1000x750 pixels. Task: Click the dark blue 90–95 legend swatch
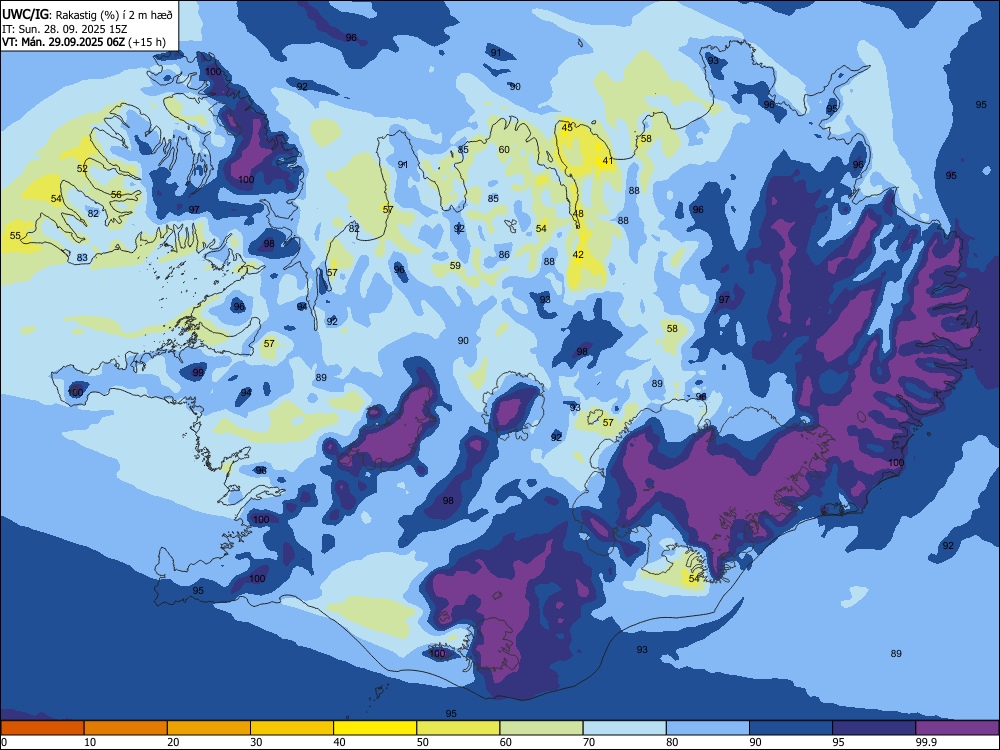coord(791,728)
